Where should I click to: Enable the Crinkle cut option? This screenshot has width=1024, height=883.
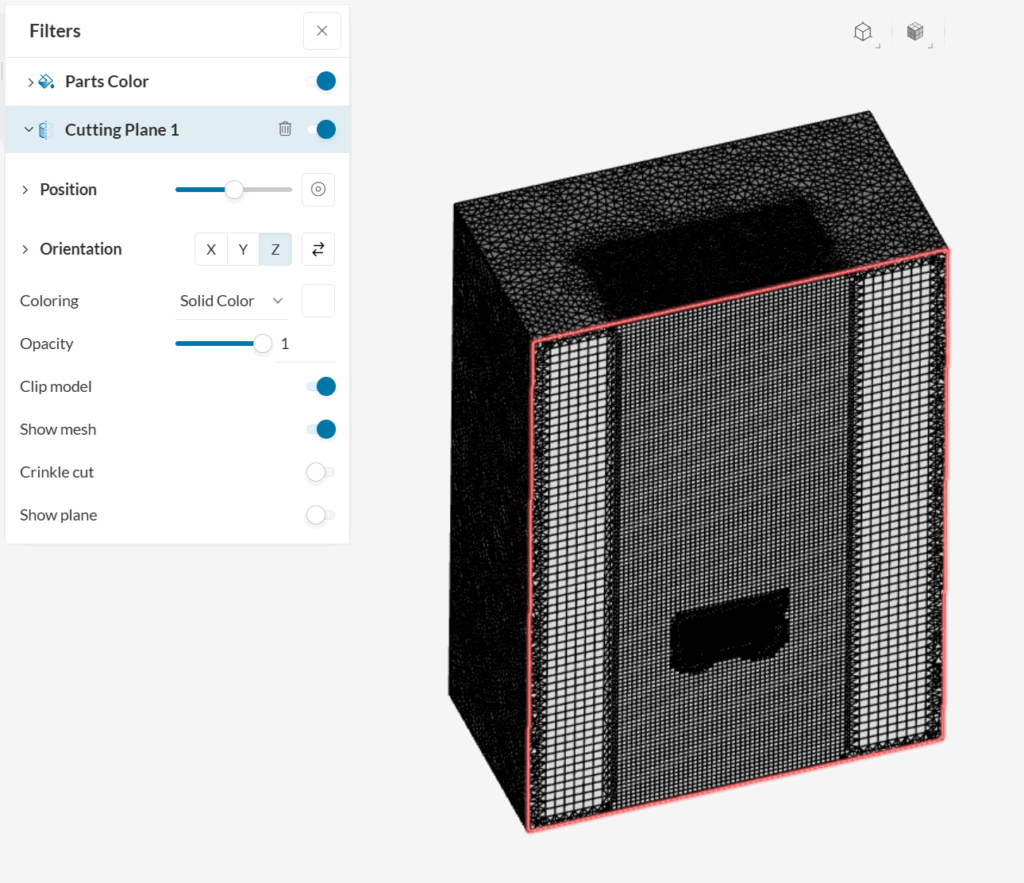click(321, 472)
